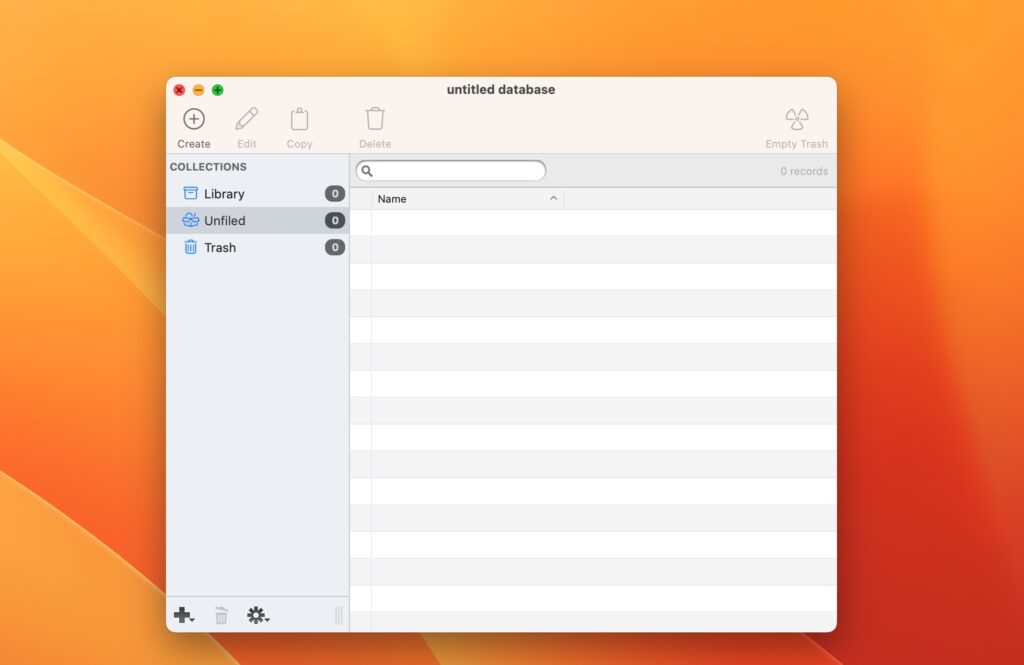Open the gear menu dropdown arrow

266,621
